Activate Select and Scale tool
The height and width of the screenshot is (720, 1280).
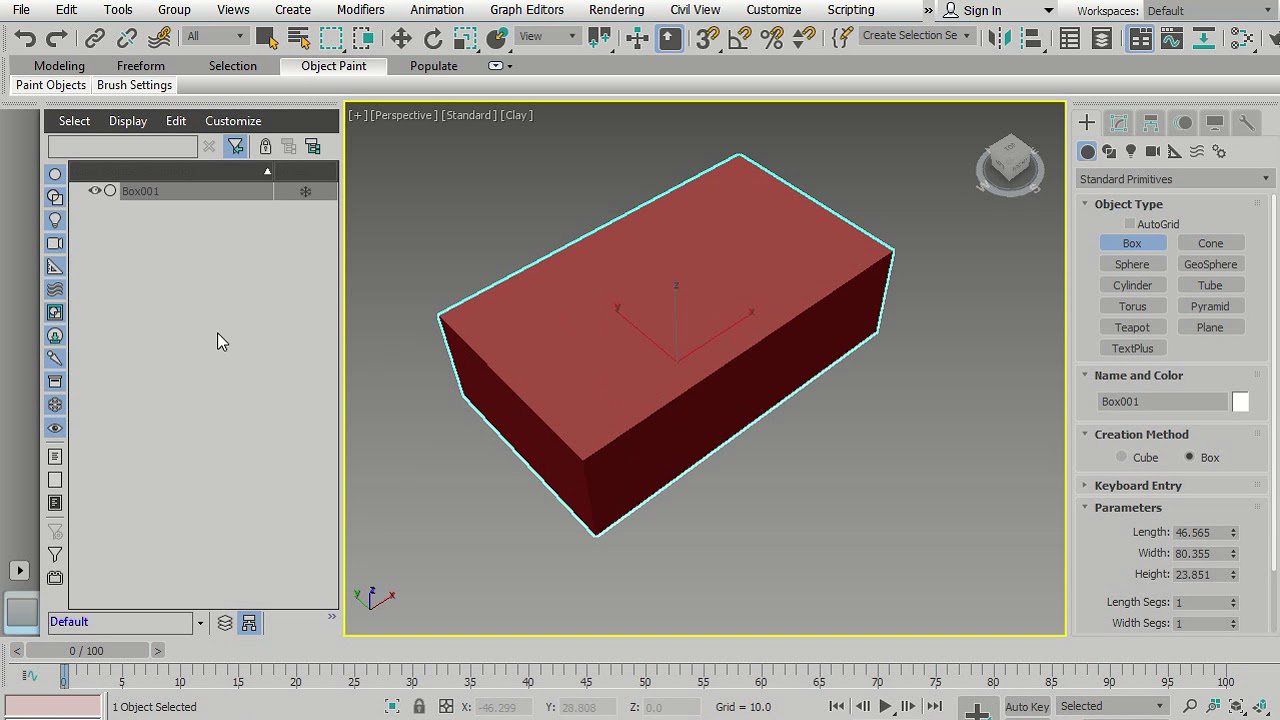[465, 38]
